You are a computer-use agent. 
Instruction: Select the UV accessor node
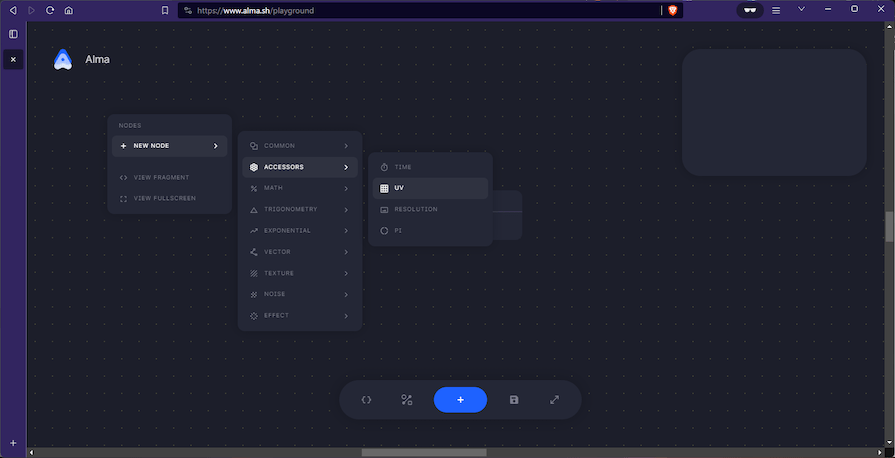click(430, 188)
